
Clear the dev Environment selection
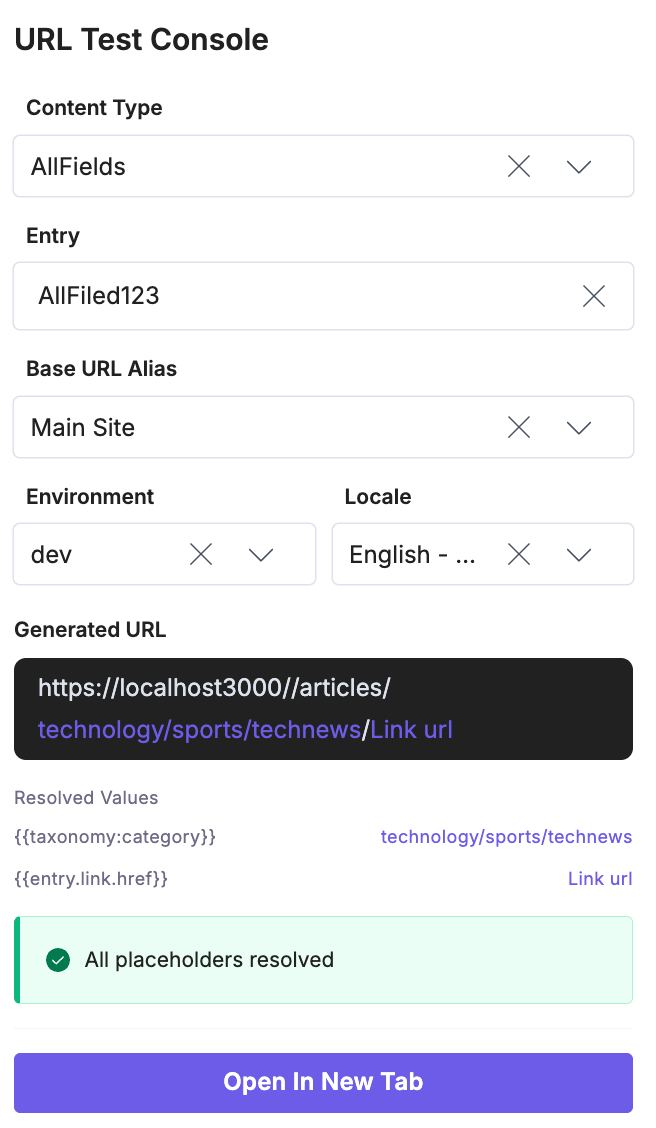(201, 555)
